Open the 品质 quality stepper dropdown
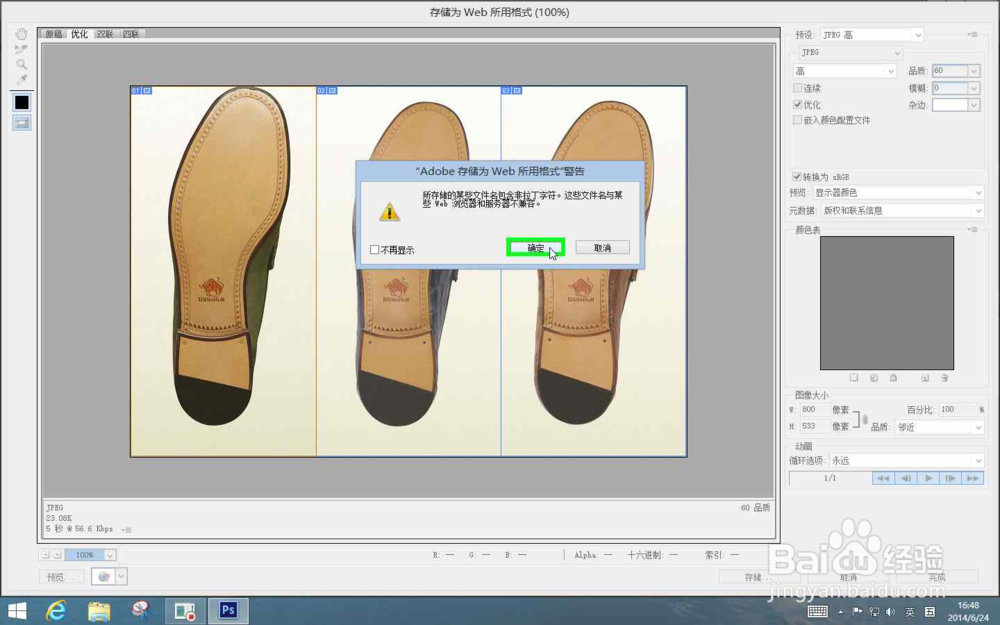1000x625 pixels. click(x=973, y=70)
